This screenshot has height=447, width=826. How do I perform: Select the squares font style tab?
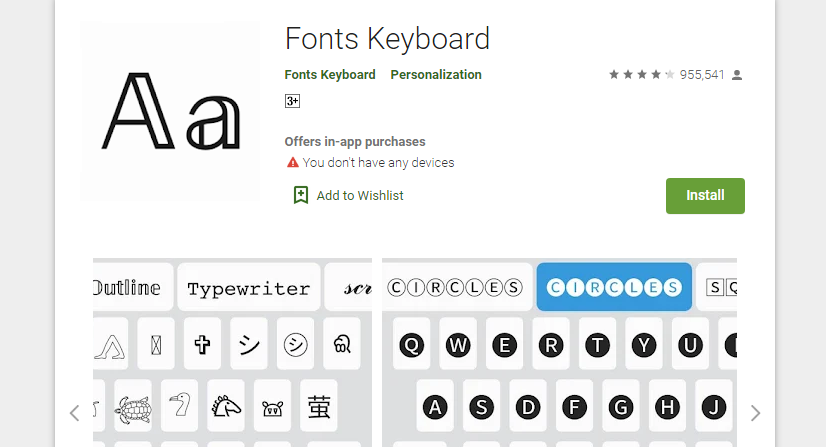click(716, 287)
